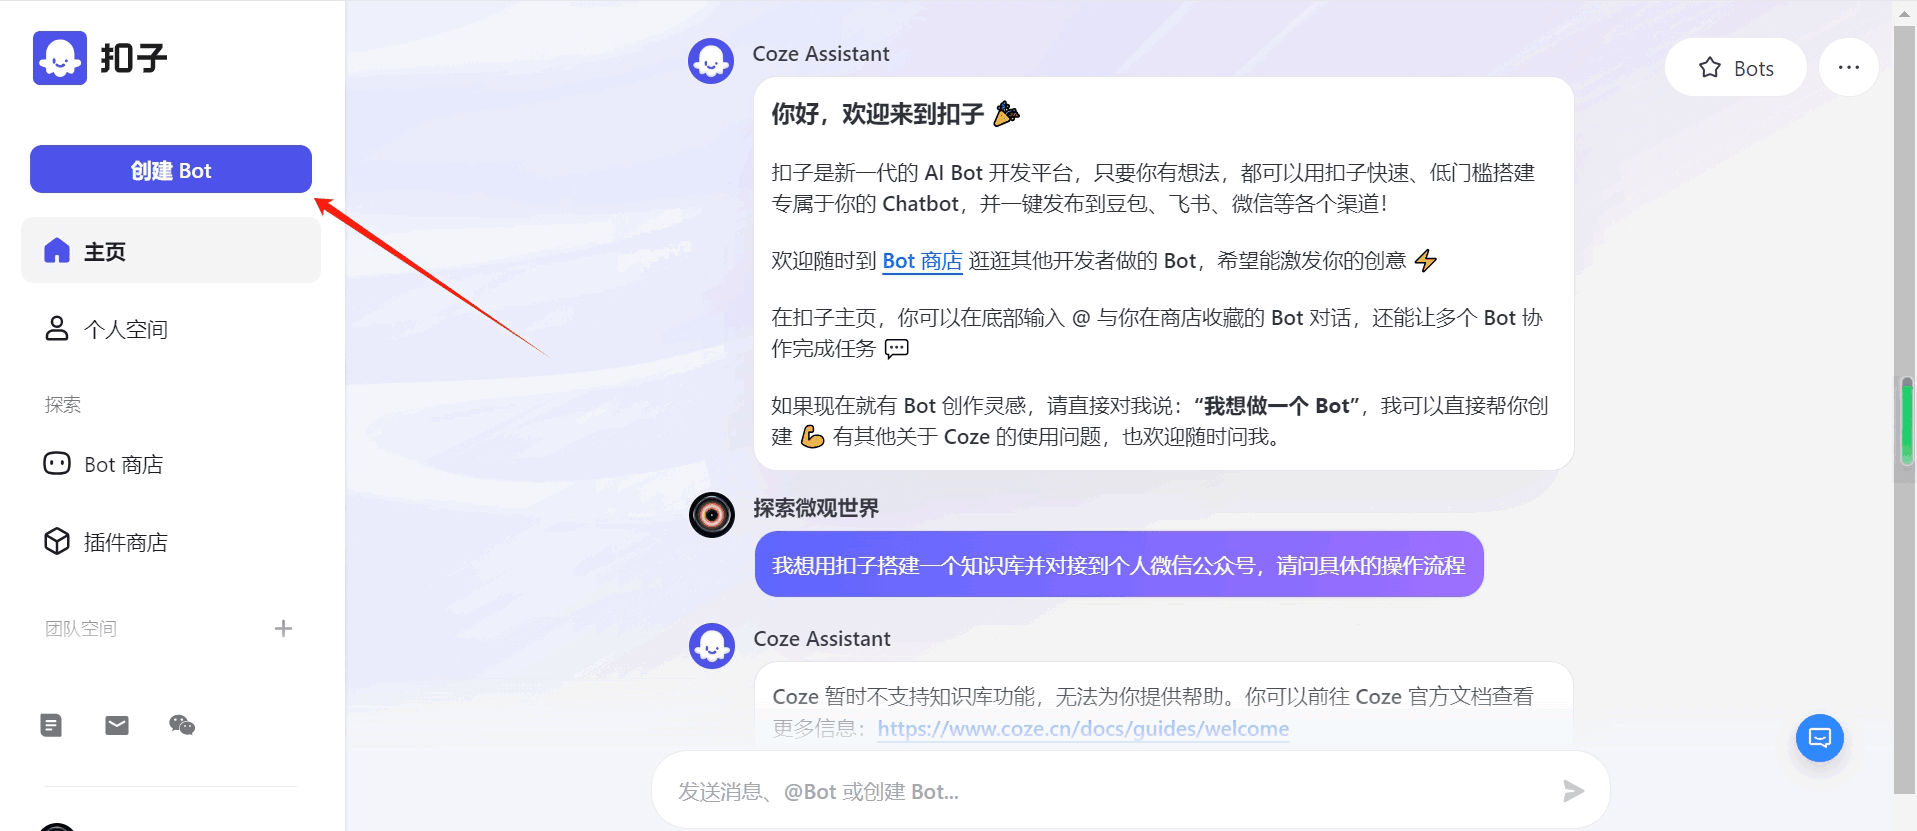Click the 探索 section label
The width and height of the screenshot is (1917, 831).
click(x=63, y=404)
